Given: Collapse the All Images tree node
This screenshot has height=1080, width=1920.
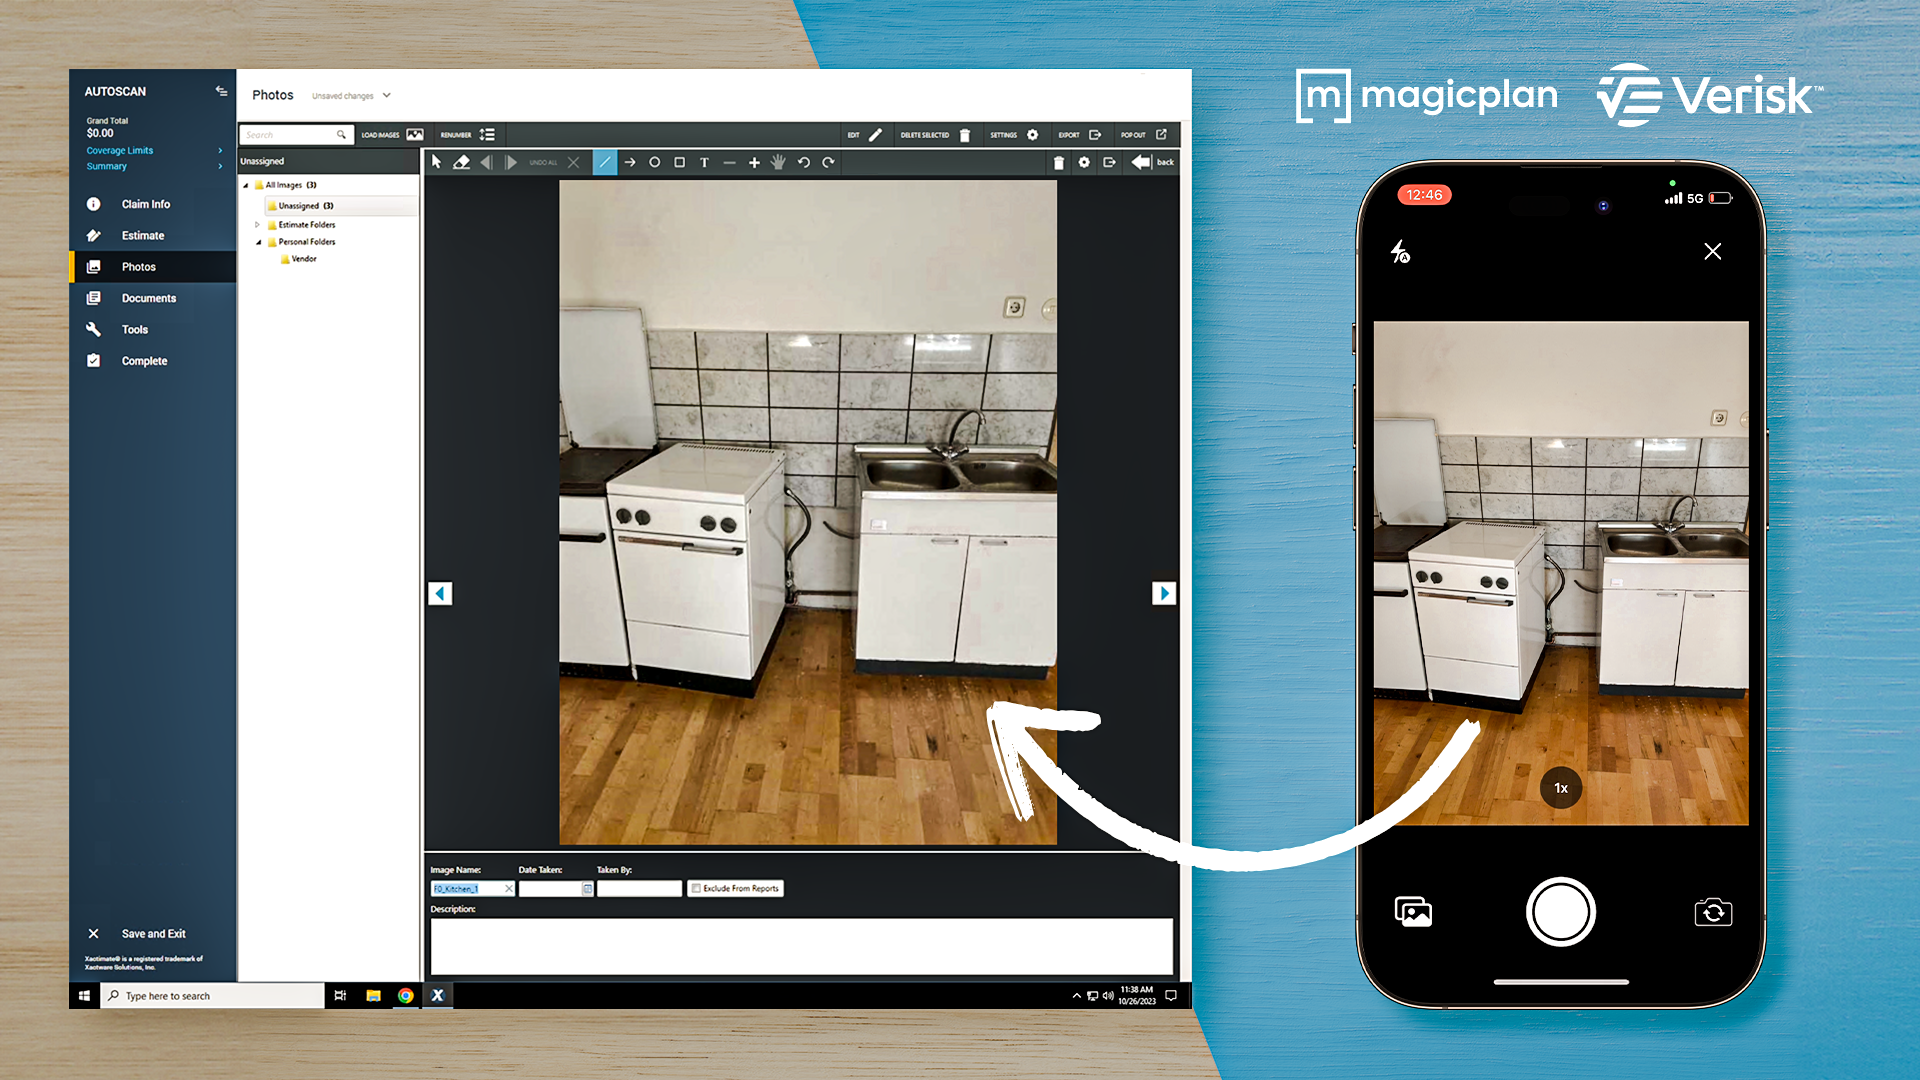Looking at the screenshot, I should [246, 185].
